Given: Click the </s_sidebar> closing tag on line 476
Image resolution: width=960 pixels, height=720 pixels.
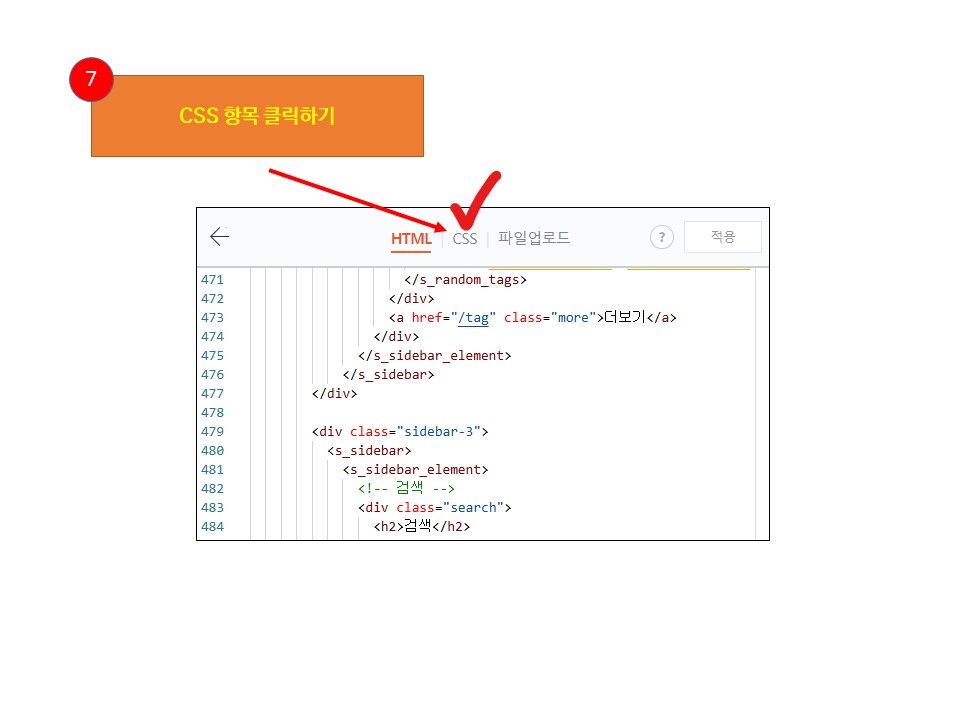Looking at the screenshot, I should tap(388, 375).
